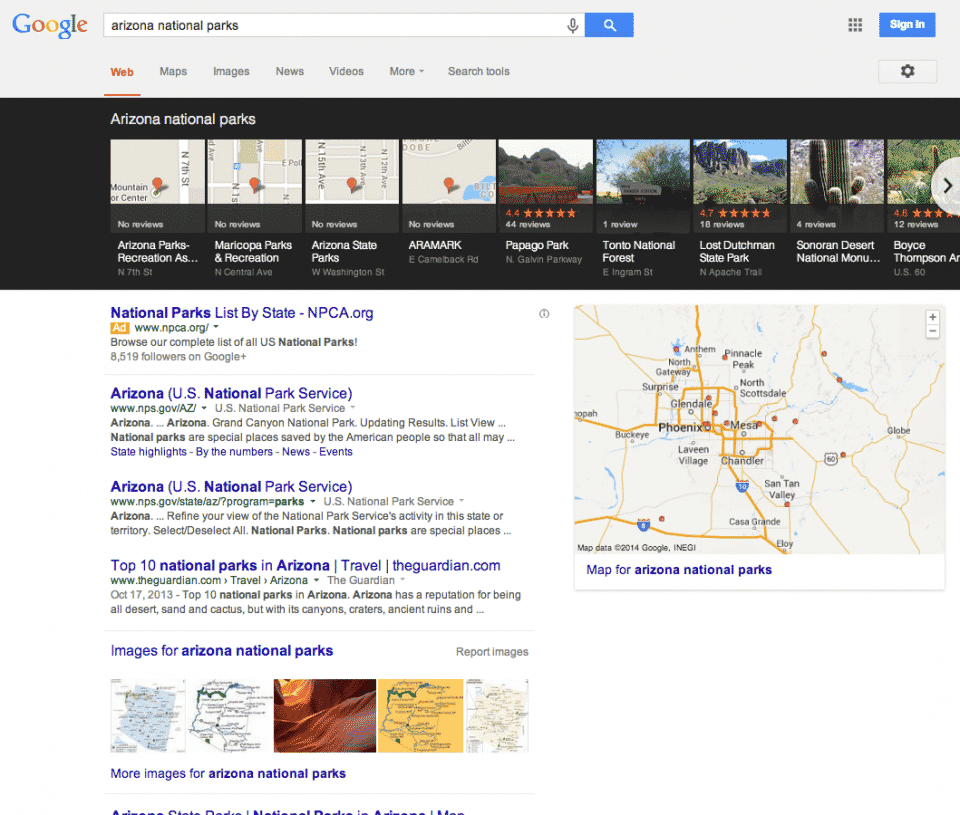Select Tonto National Forest carousel card

click(642, 208)
